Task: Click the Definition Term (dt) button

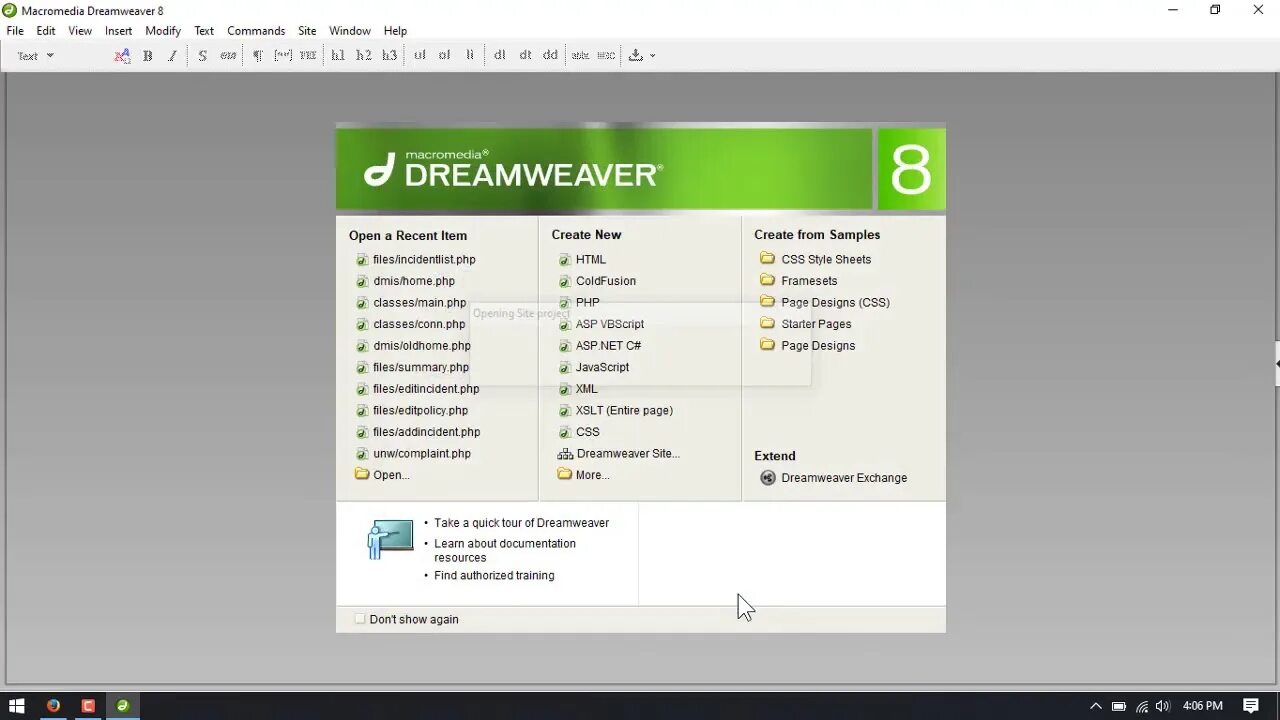Action: click(x=525, y=56)
